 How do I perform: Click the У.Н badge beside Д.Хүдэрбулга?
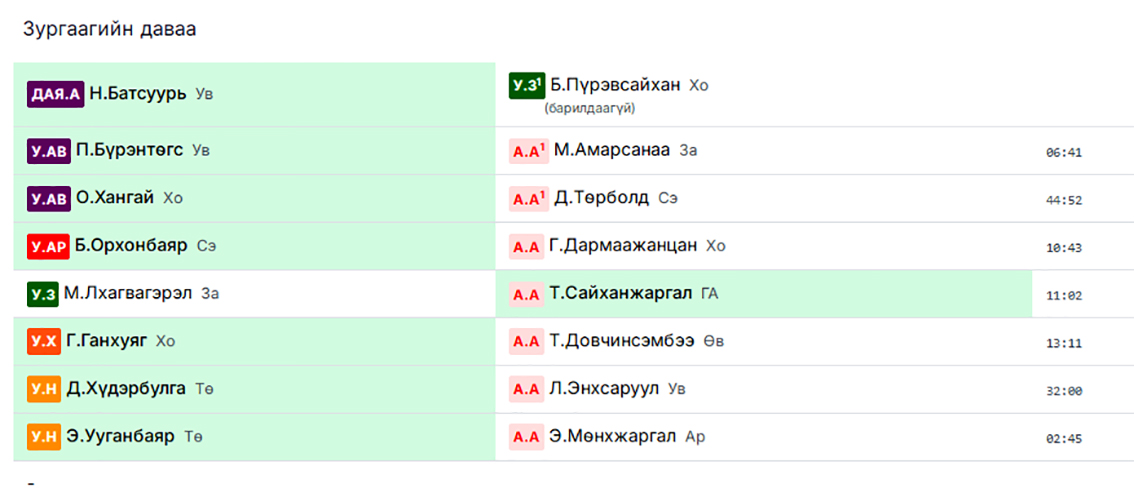coord(44,389)
